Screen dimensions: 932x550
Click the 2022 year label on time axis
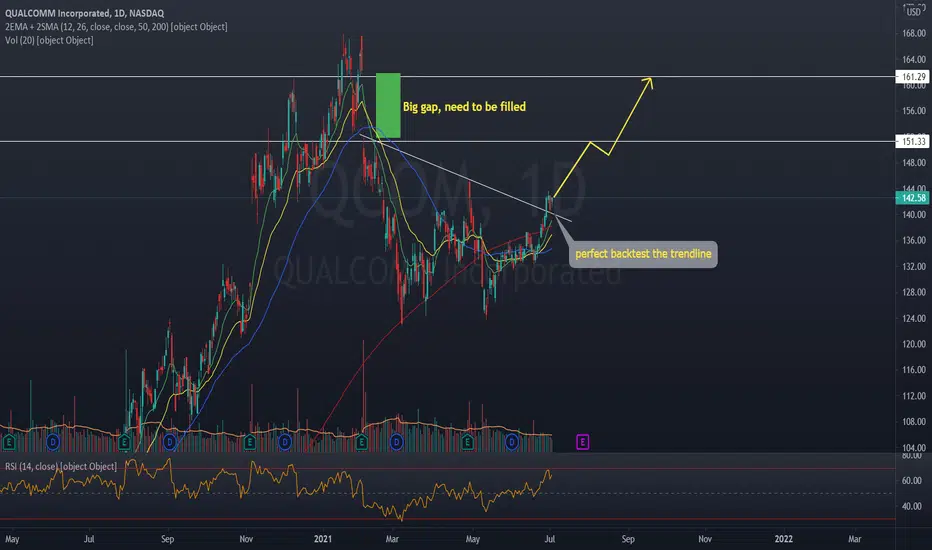coord(783,539)
